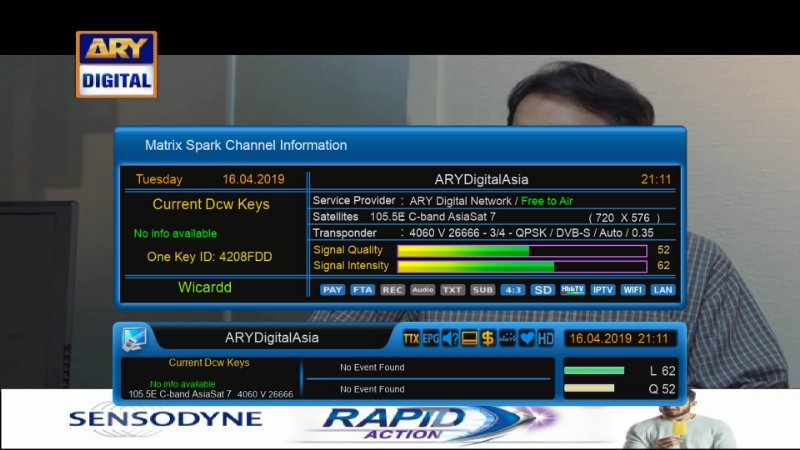Click the dollar sign encryption icon
Viewport: 800px width, 450px height.
(488, 338)
